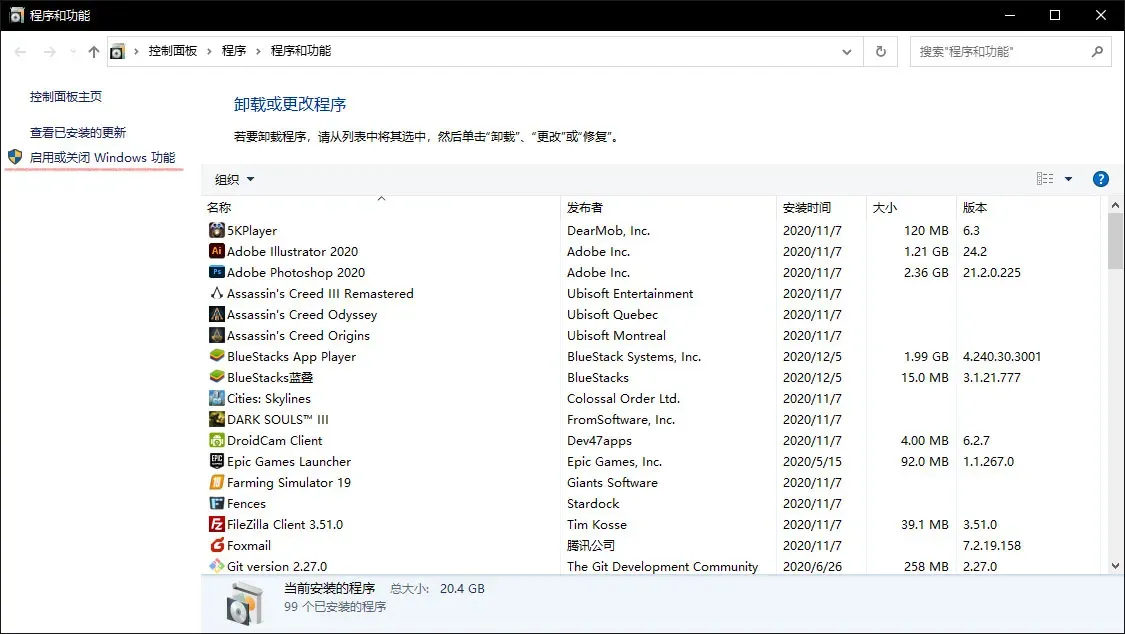
Task: Click the Foxmail program icon
Action: tap(217, 545)
